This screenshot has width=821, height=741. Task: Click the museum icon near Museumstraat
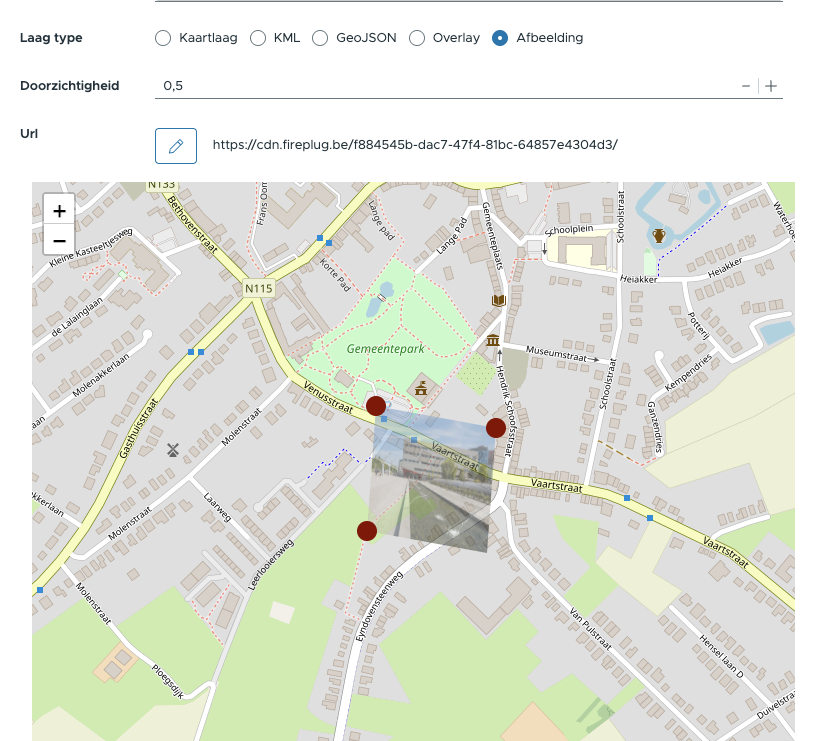492,342
